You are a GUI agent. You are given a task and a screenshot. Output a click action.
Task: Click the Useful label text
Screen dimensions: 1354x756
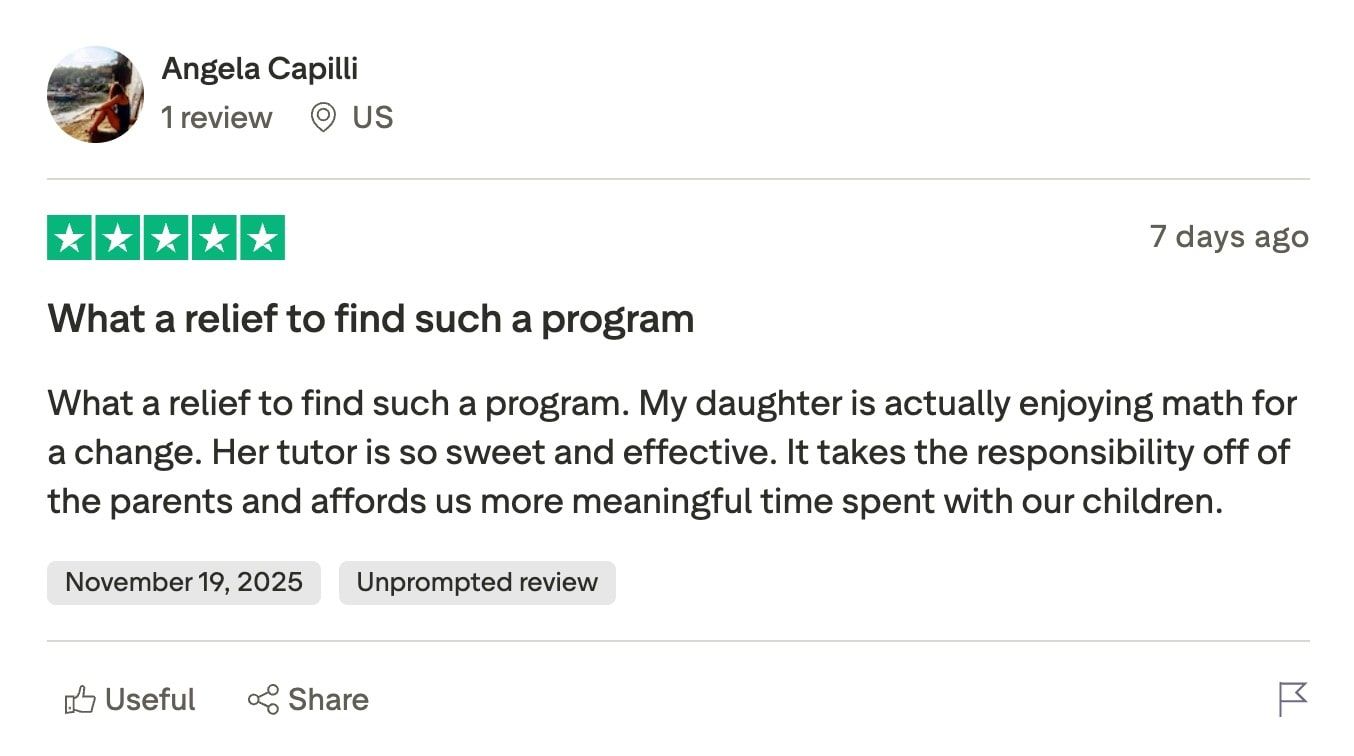150,699
